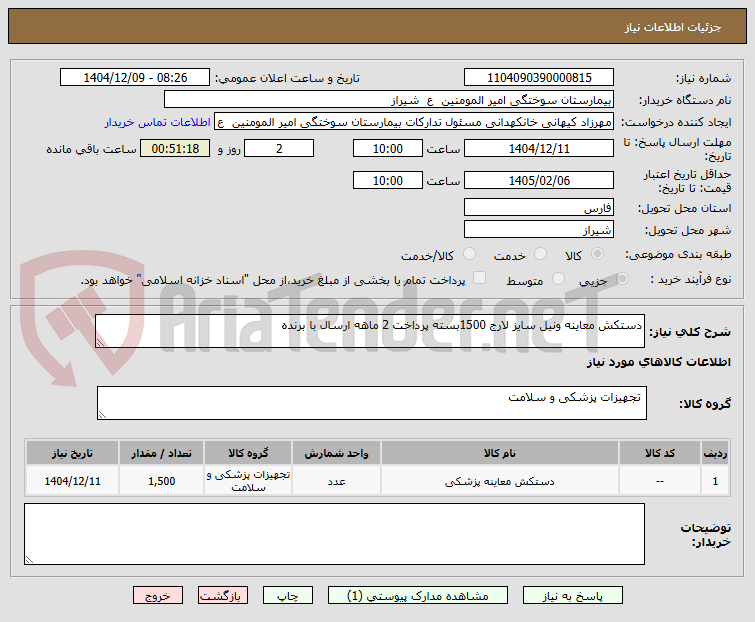Viewport: 755px width, 622px height.
Task: Click the نام کالا column header
Action: [x=500, y=453]
